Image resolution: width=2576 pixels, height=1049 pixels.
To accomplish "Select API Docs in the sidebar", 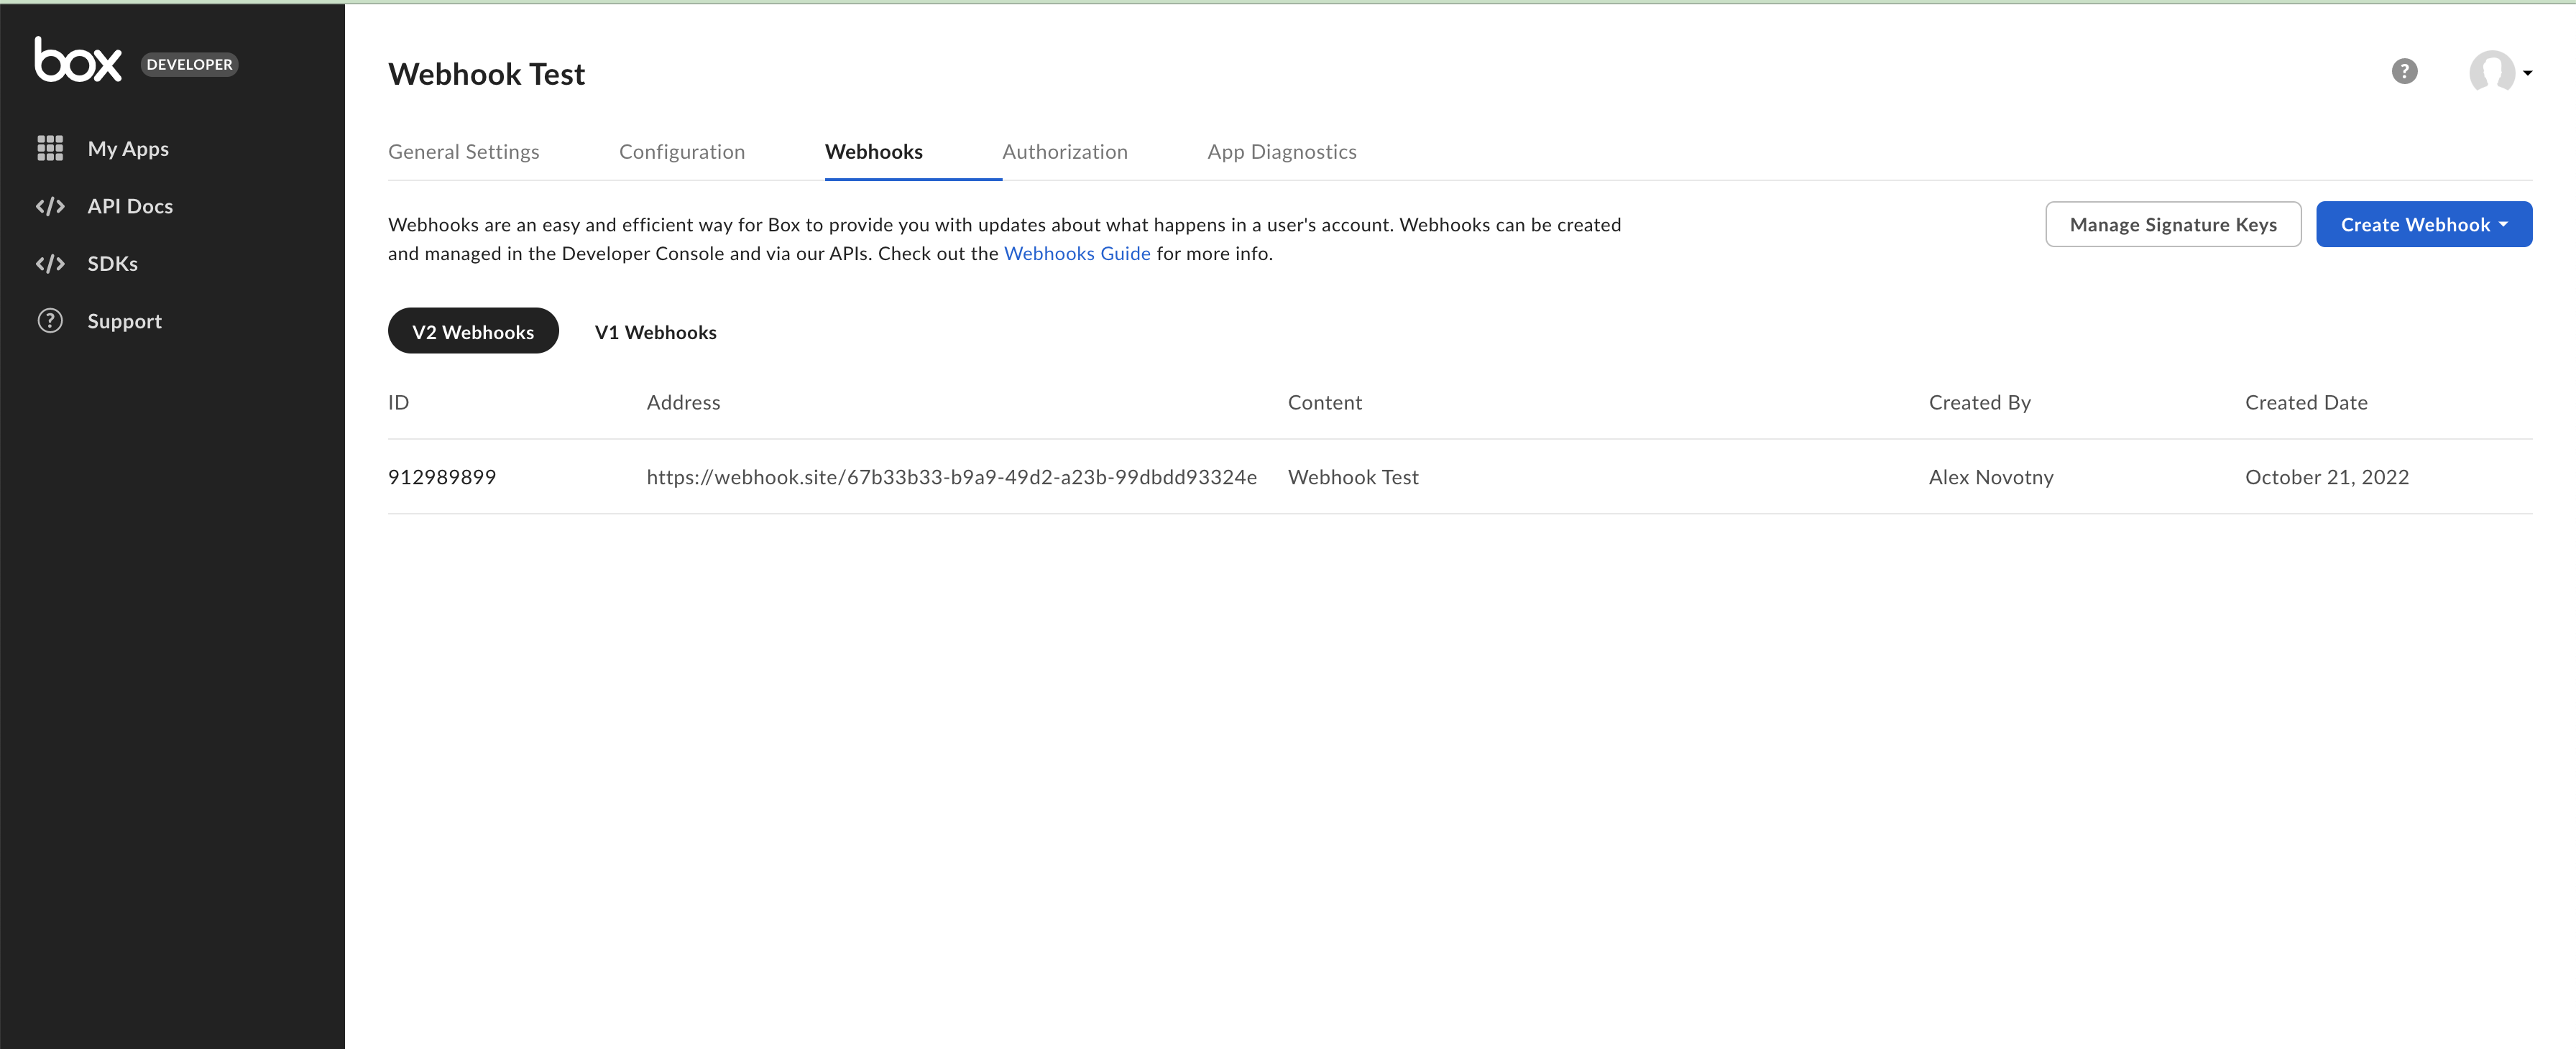I will click(131, 206).
